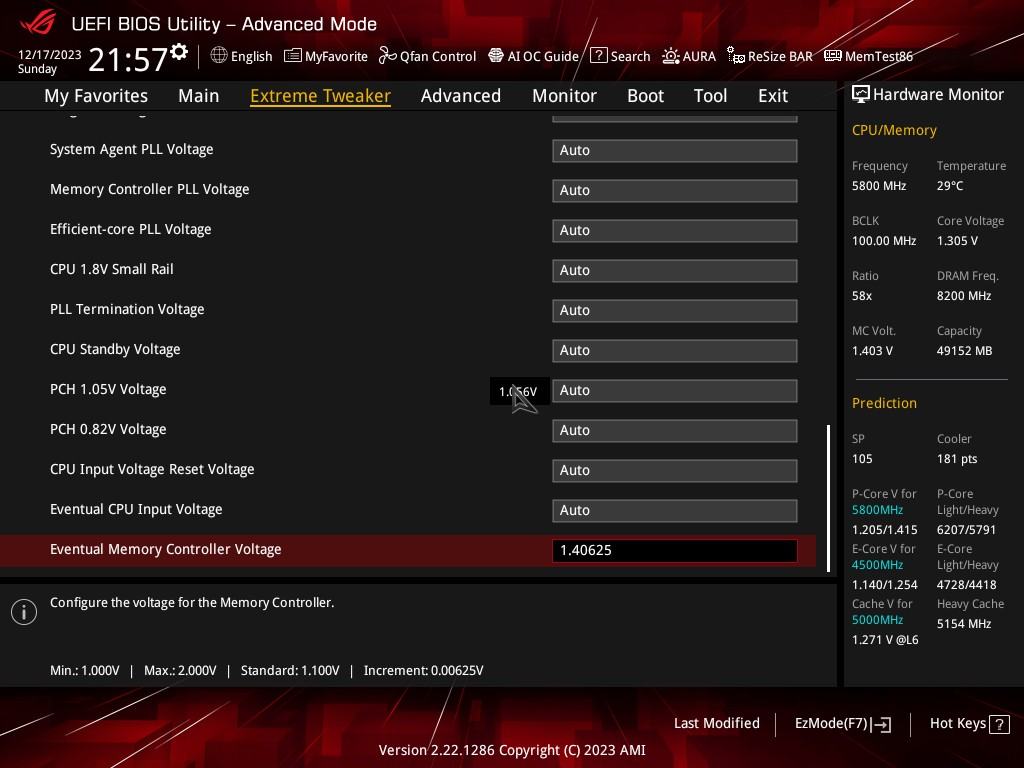Click Efficient-core PLL Voltage label
The height and width of the screenshot is (768, 1024).
pos(131,229)
